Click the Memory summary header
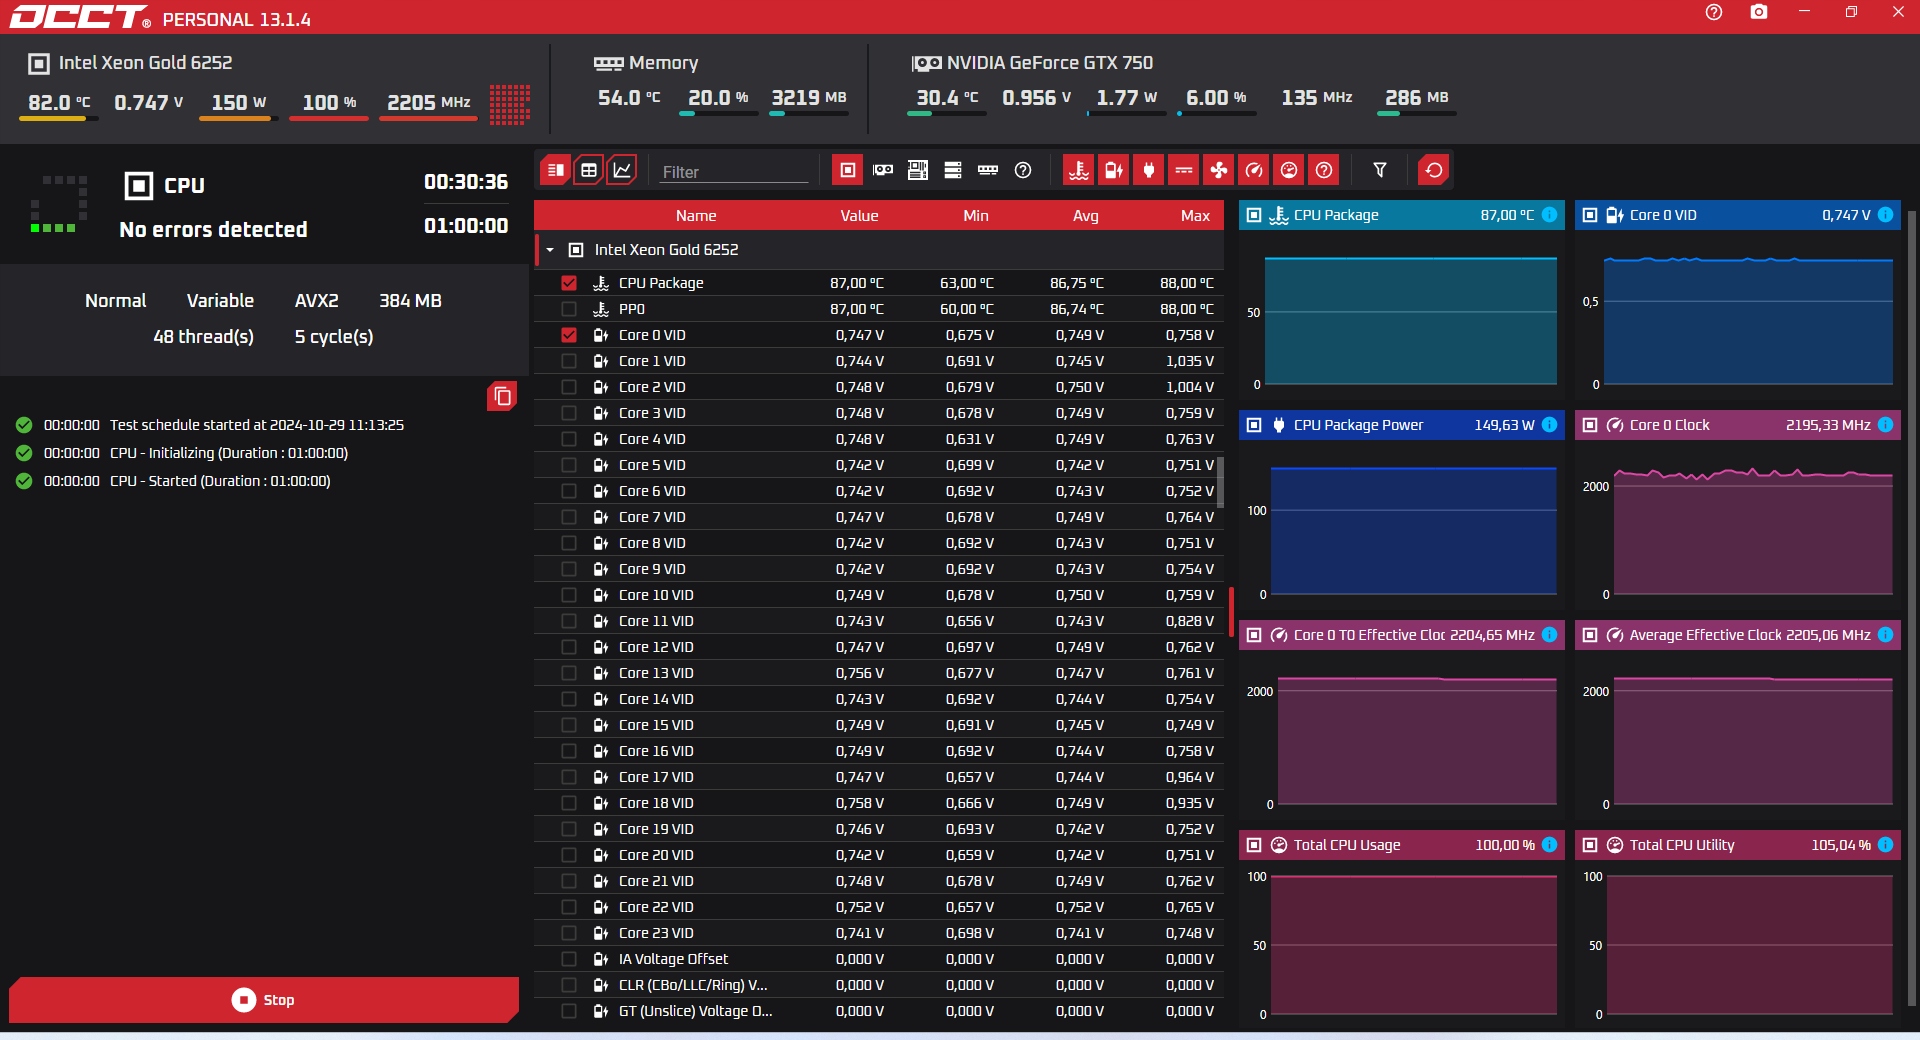This screenshot has height=1040, width=1920. pyautogui.click(x=646, y=63)
